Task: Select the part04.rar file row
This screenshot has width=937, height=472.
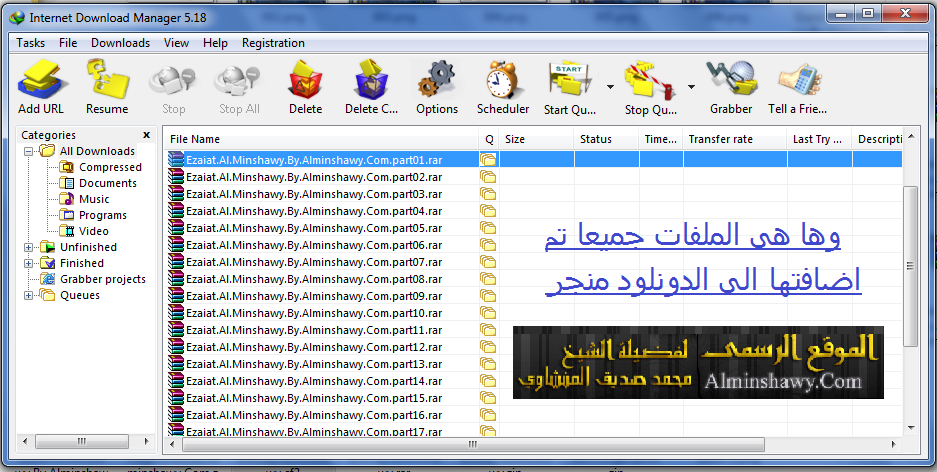Action: [532, 211]
